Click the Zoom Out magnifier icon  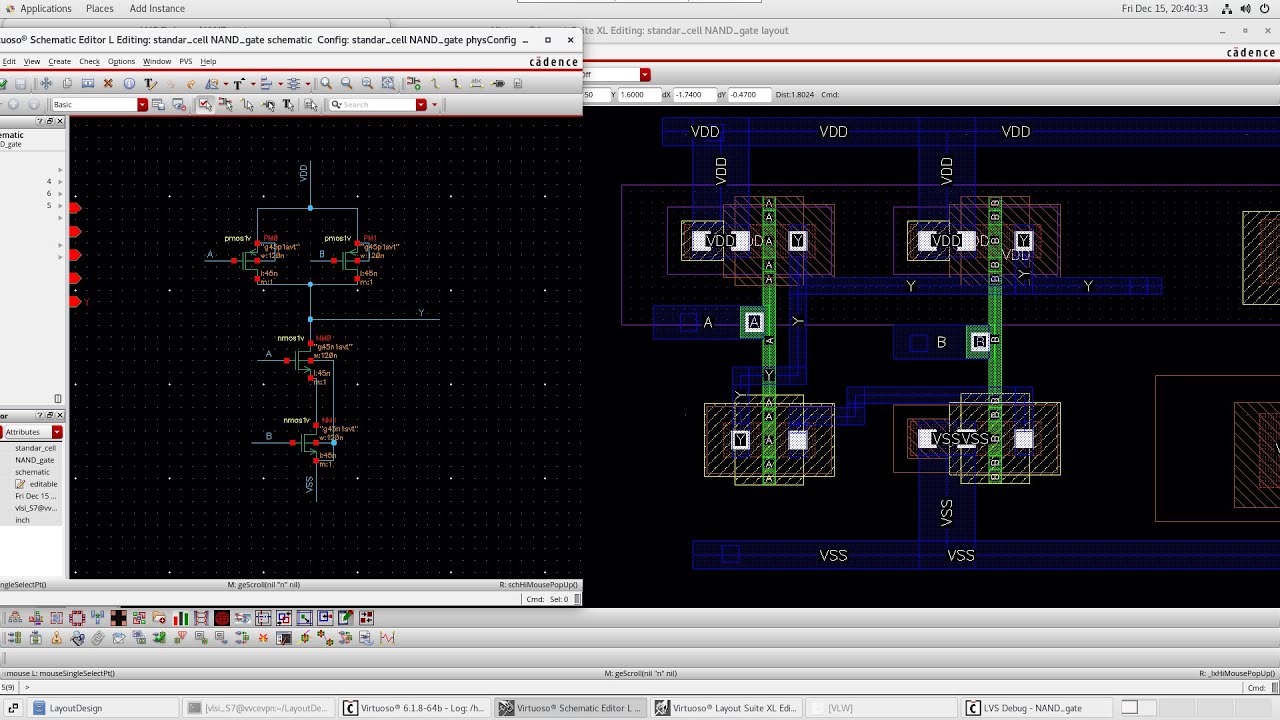click(x=347, y=83)
